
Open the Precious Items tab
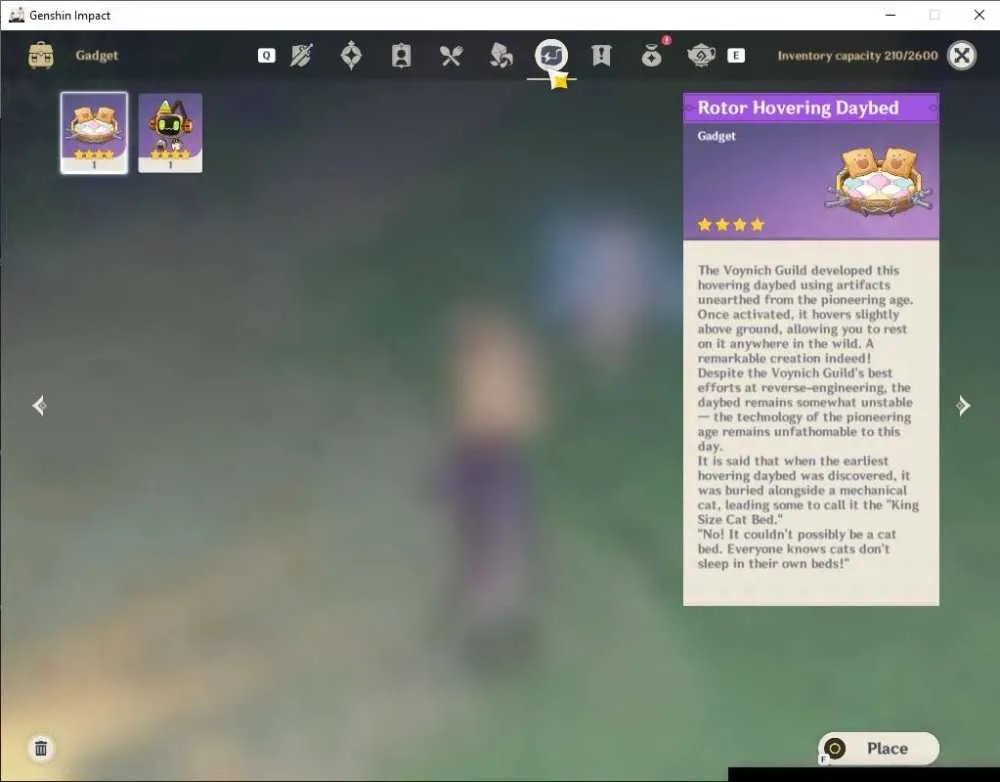(651, 57)
